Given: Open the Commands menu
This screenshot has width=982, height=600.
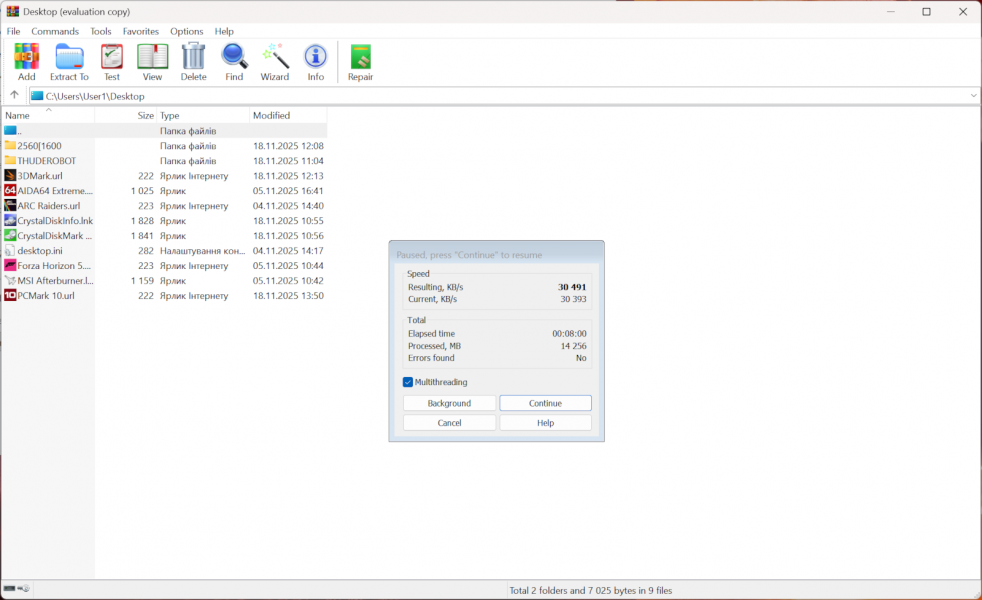Looking at the screenshot, I should (55, 31).
